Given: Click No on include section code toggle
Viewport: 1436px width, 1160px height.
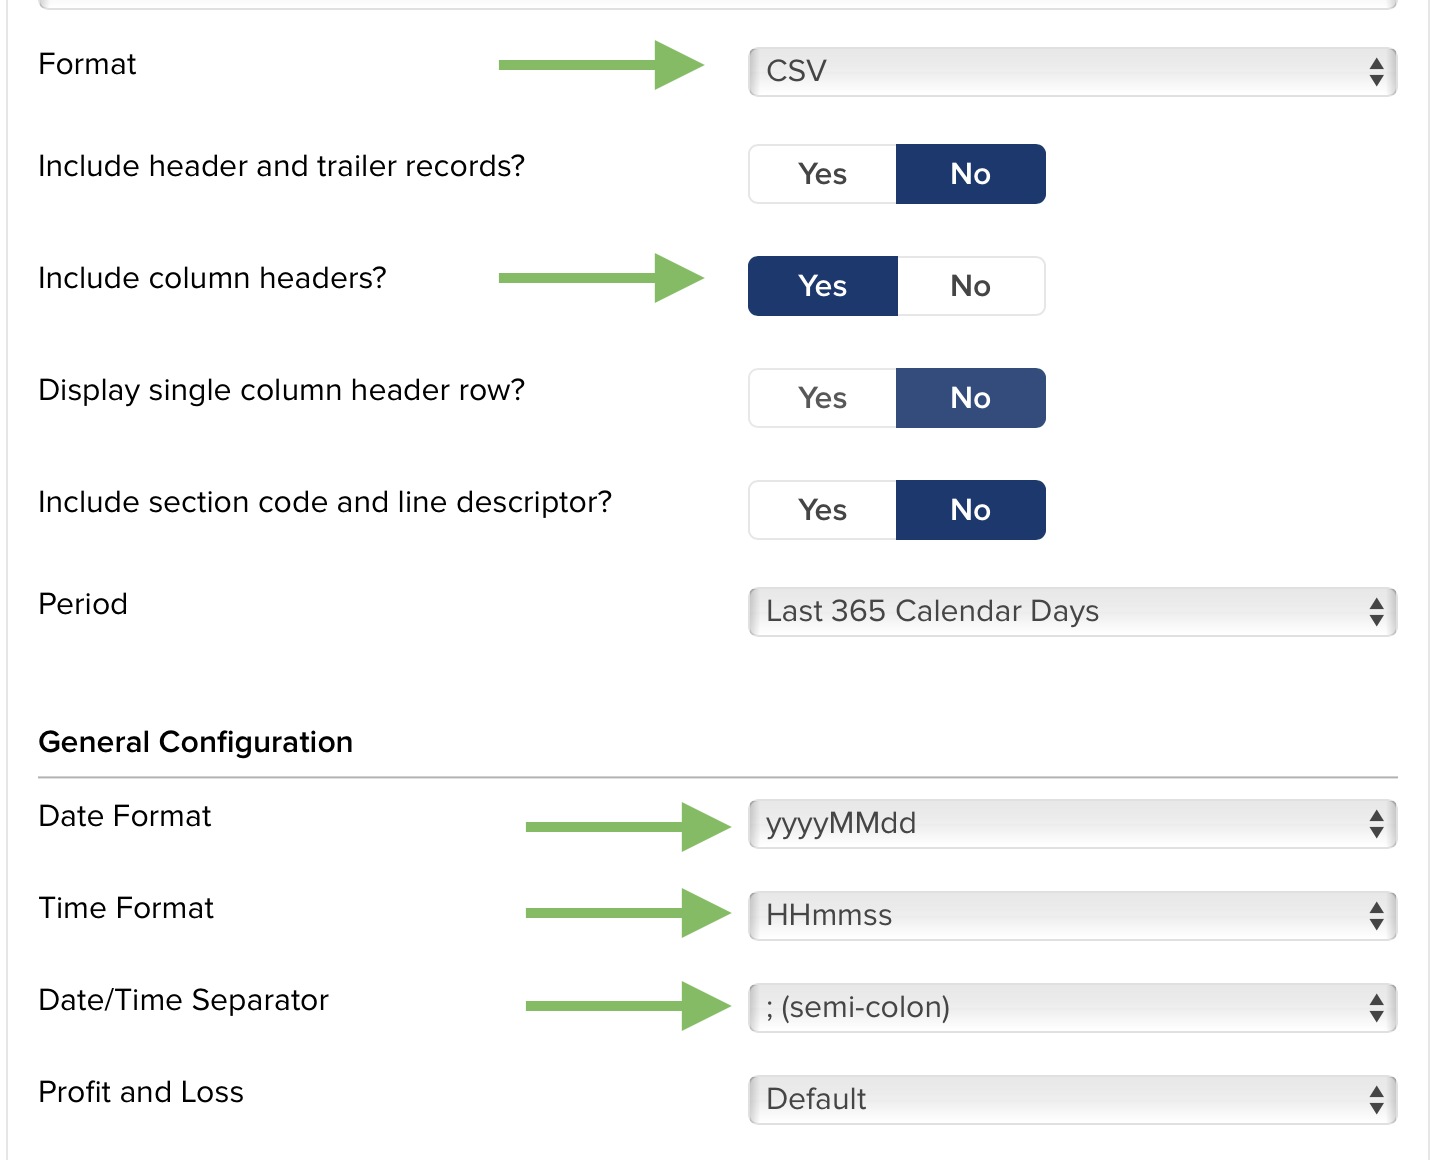Looking at the screenshot, I should pos(970,510).
